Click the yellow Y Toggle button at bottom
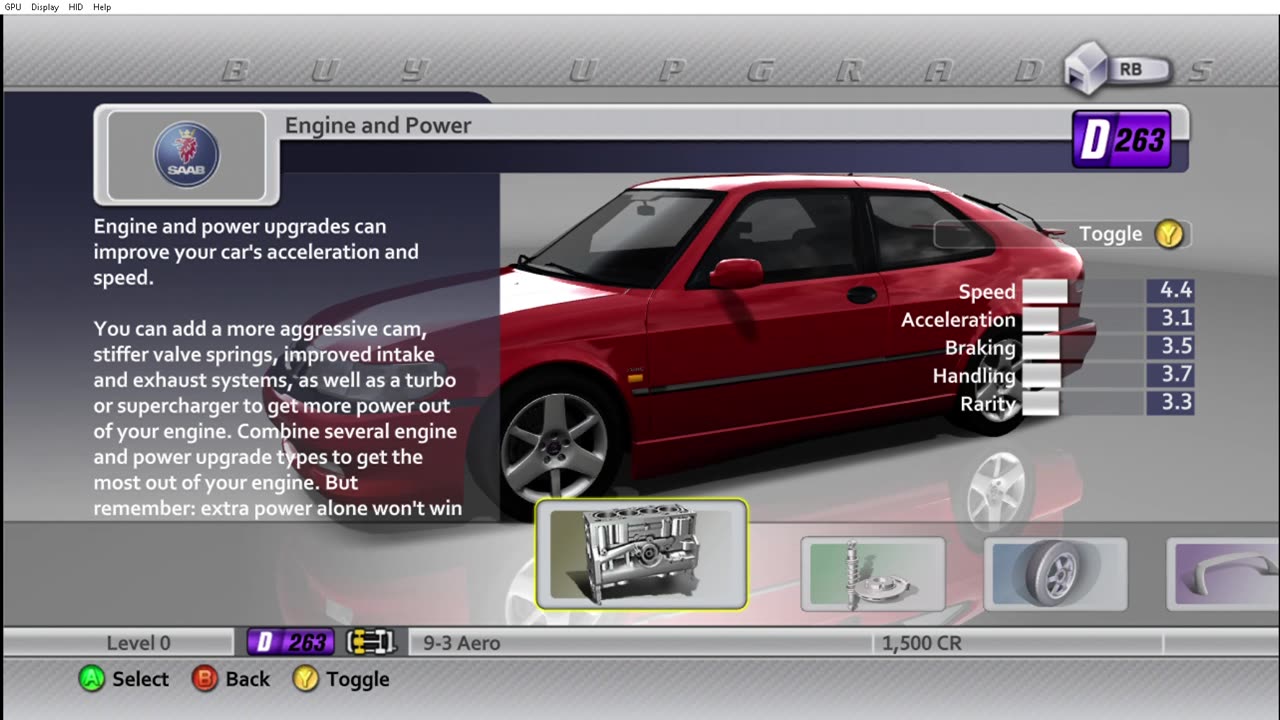Screen dimensions: 1280x720 (306, 679)
